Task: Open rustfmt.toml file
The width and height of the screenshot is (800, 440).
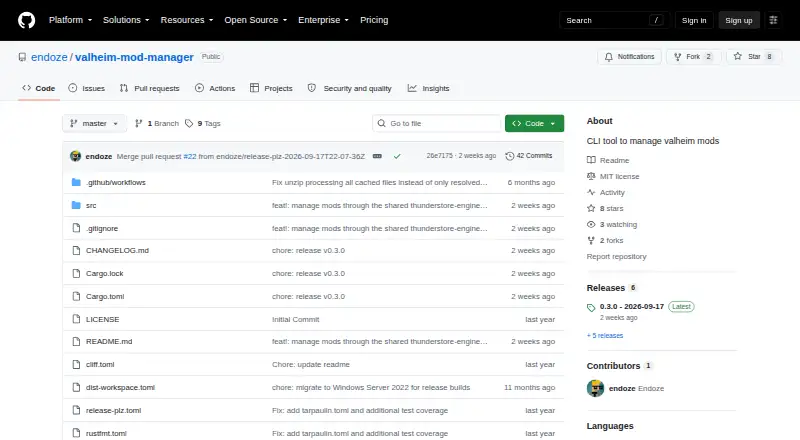Action: coord(106,433)
